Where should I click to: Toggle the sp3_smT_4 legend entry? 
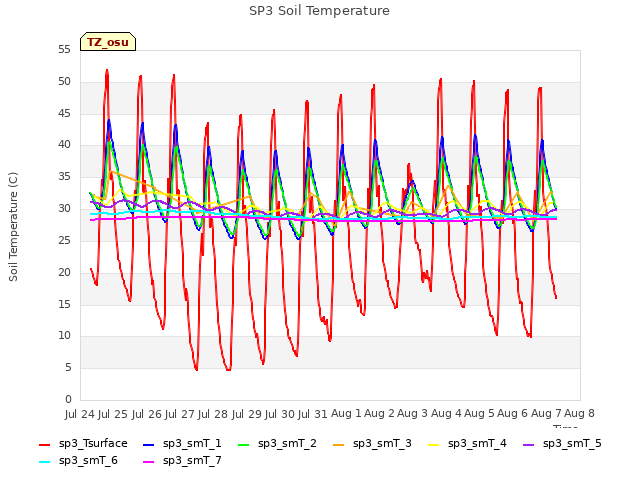pyautogui.click(x=467, y=444)
